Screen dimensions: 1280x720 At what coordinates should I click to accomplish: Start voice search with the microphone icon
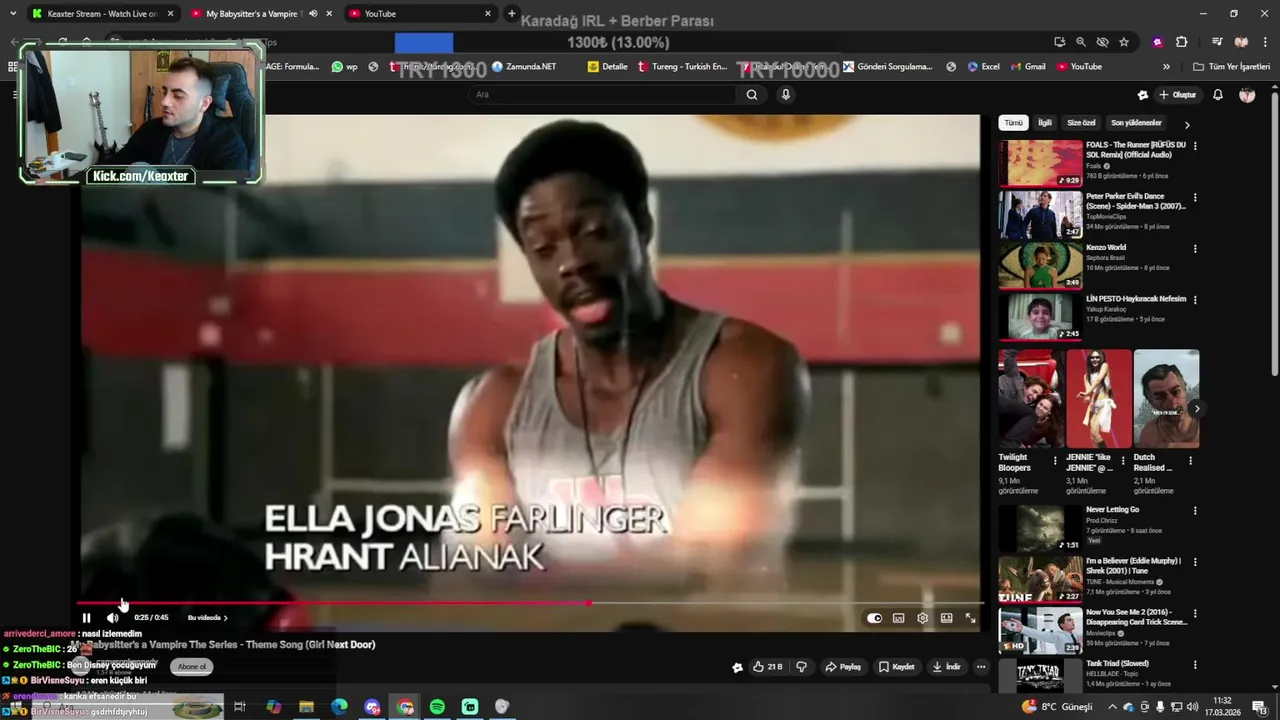click(786, 94)
